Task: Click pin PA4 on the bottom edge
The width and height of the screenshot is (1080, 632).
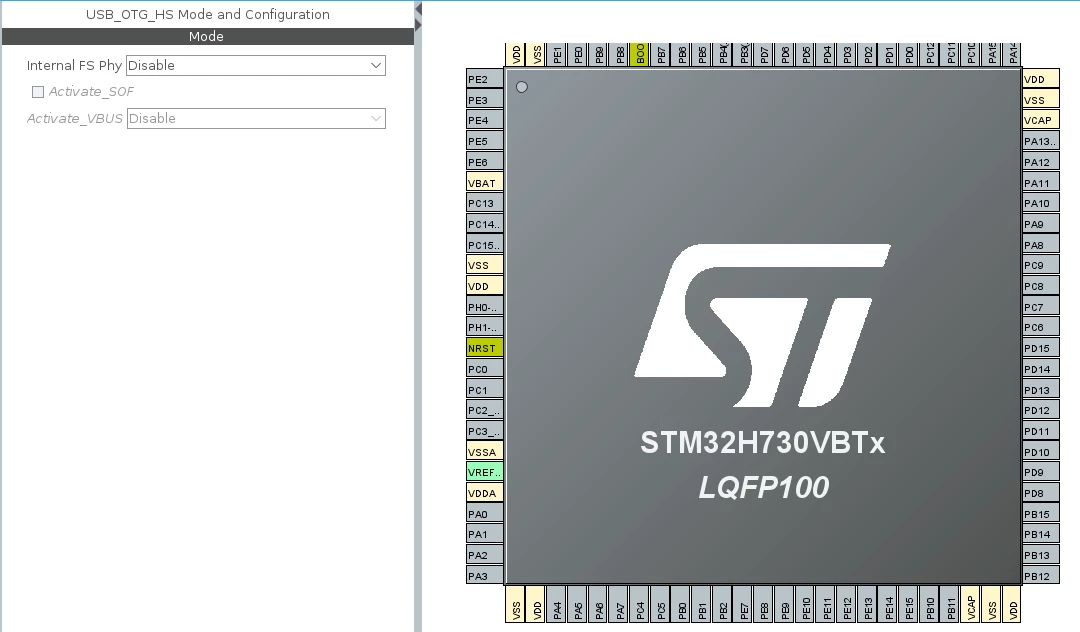Action: [x=558, y=604]
